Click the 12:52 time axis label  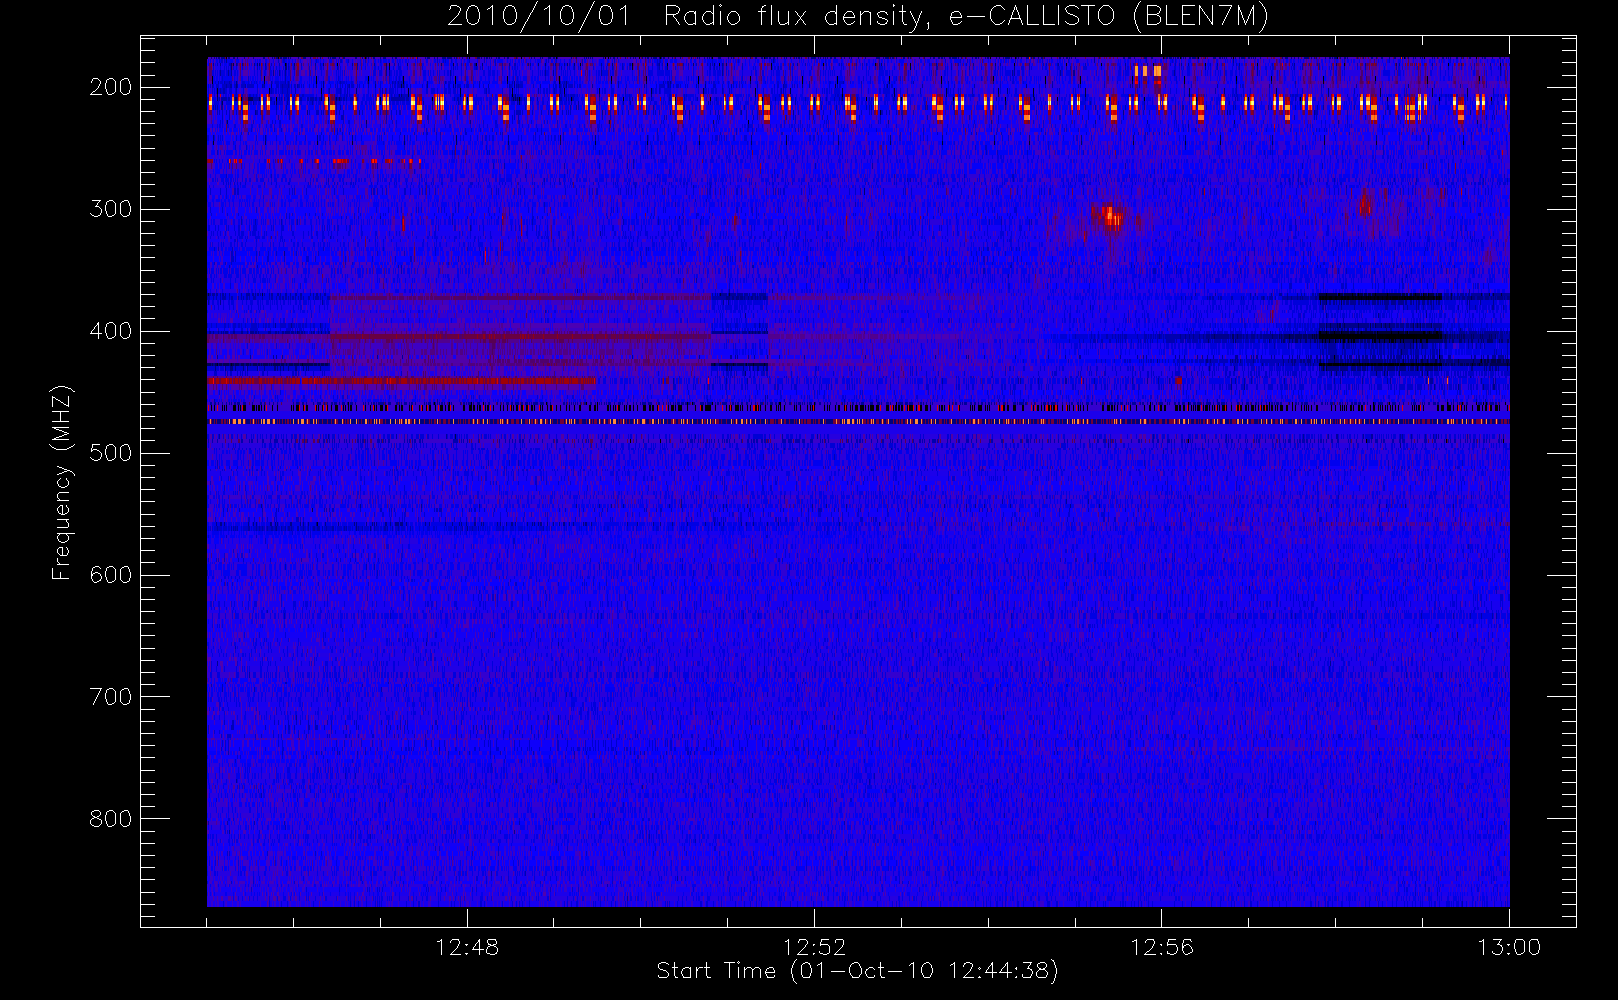pos(814,947)
